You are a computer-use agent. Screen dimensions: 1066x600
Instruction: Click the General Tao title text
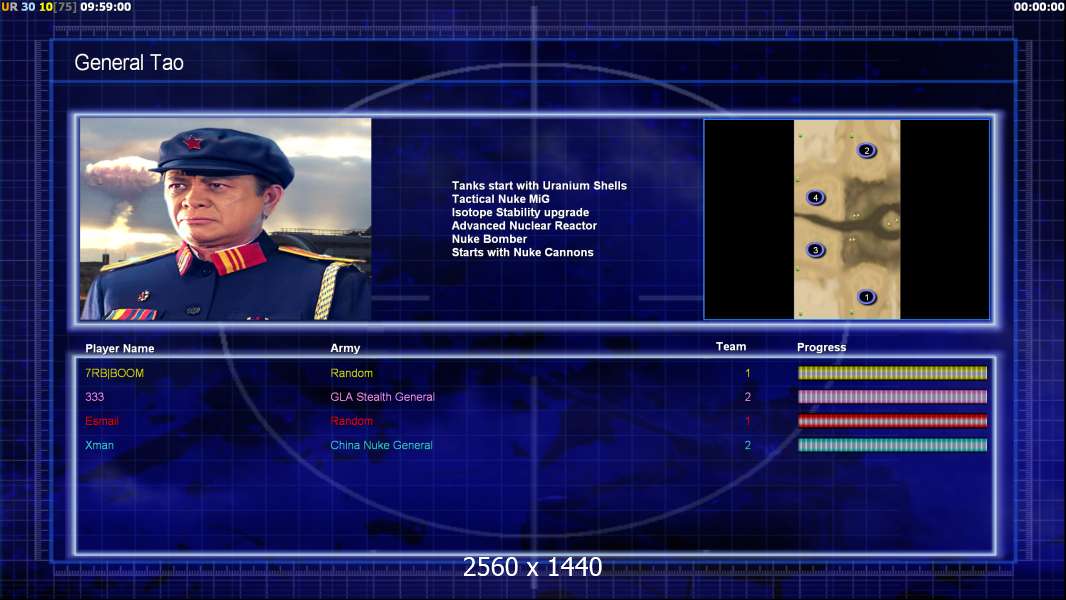pos(129,63)
